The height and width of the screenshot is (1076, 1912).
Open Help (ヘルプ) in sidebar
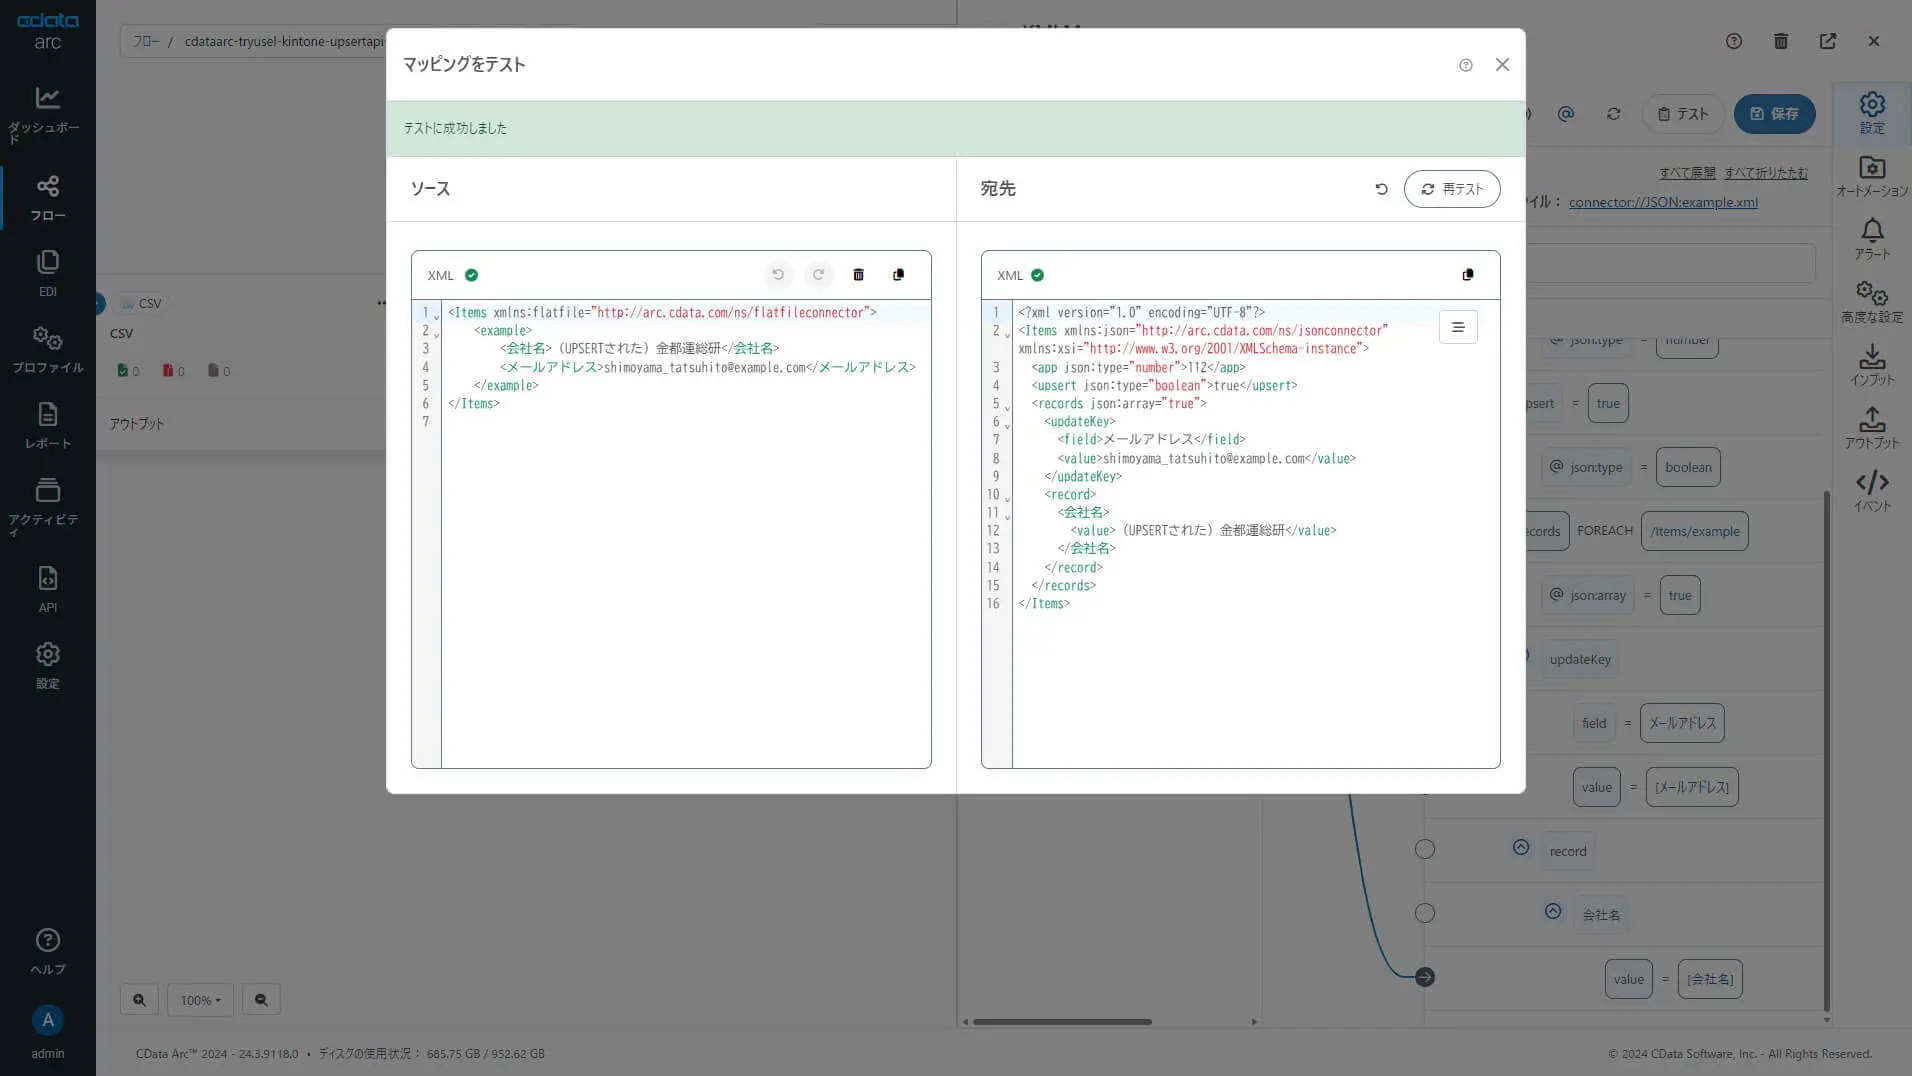click(47, 951)
